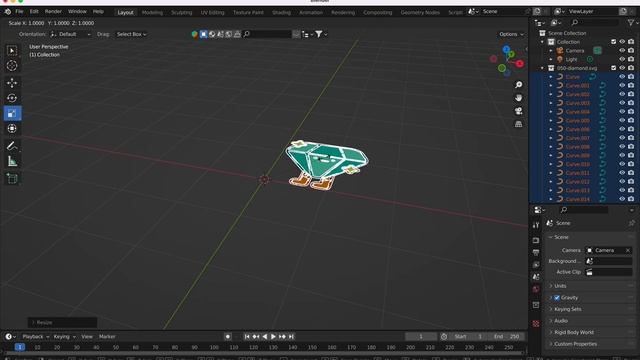Hide Camera using its eye icon

622,51
